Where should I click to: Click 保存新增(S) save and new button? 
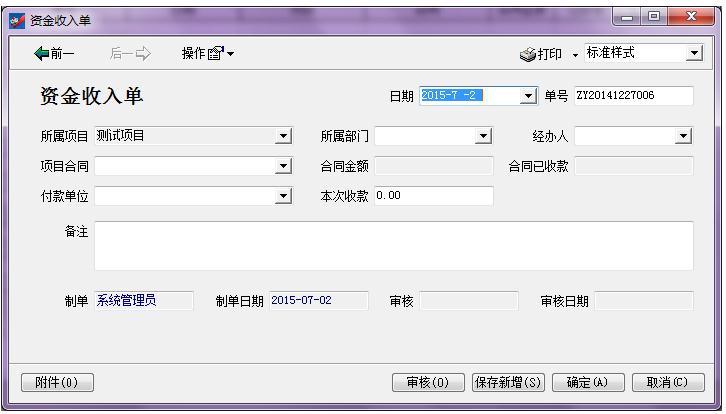click(508, 382)
